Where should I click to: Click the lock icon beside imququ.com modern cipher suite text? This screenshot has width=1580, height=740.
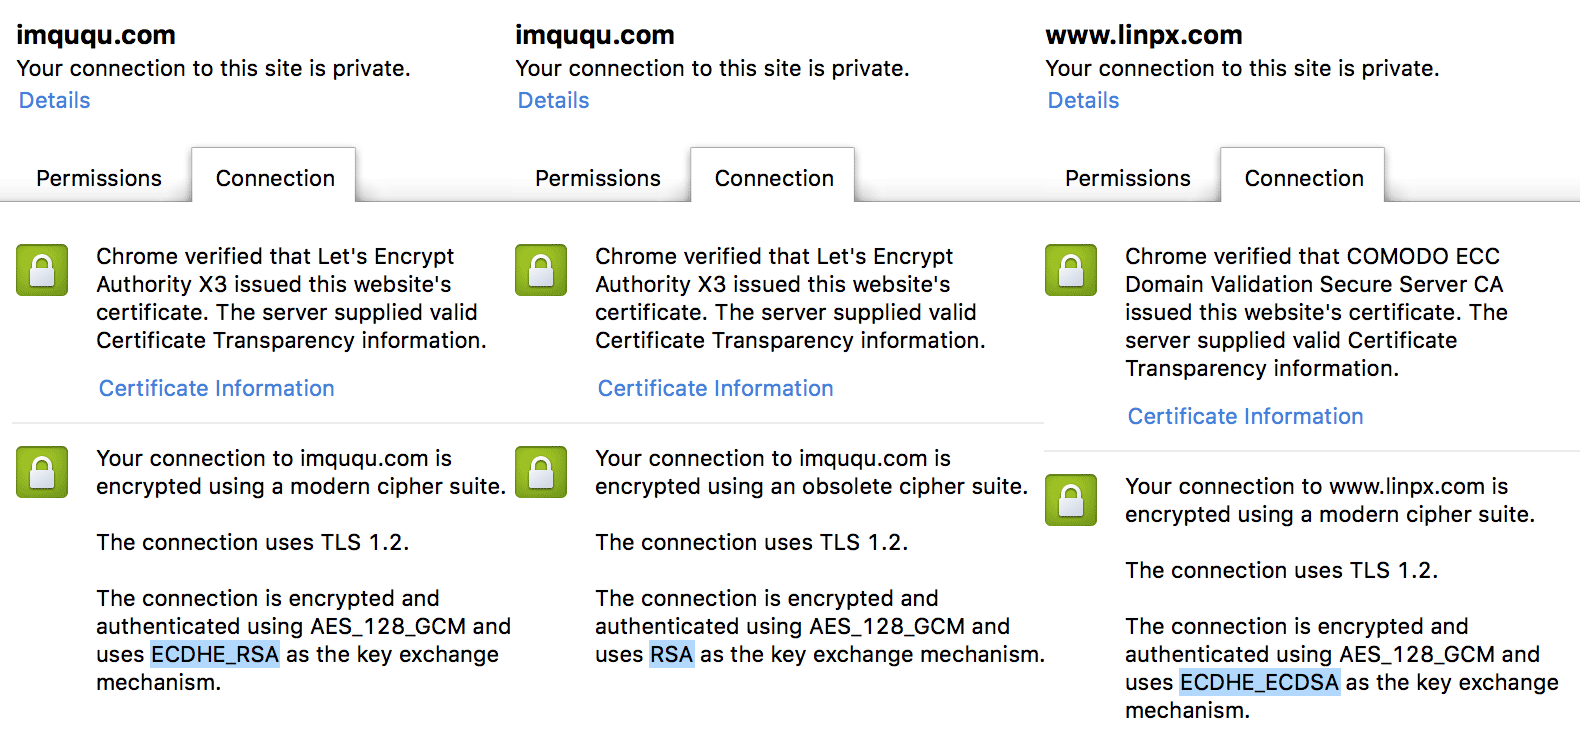(x=42, y=472)
